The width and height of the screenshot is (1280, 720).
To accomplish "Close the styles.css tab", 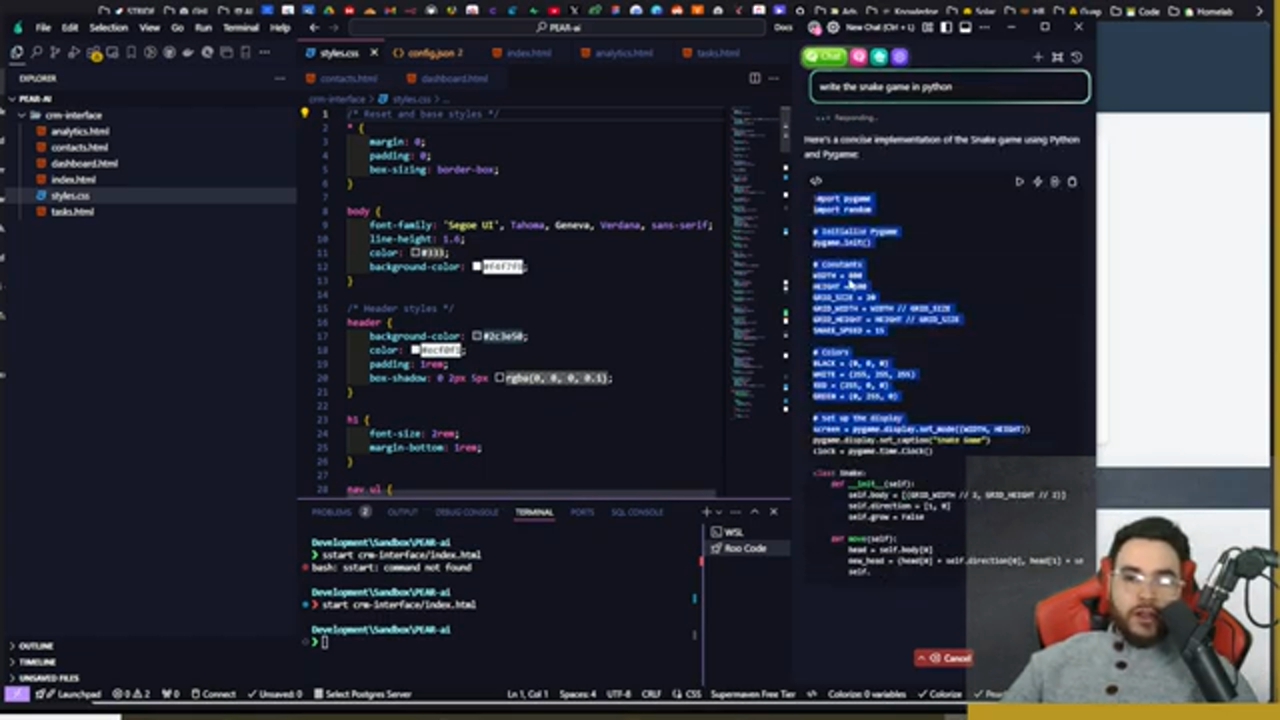I will tap(375, 53).
